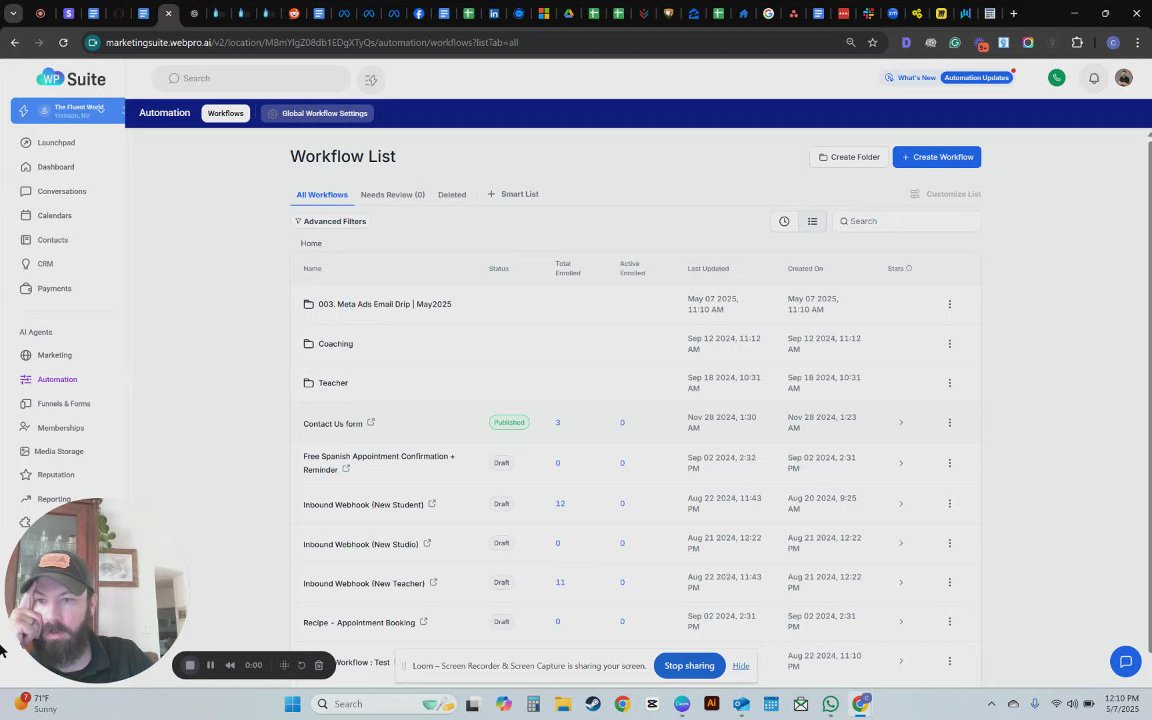Open the chat support bubble

click(1125, 661)
